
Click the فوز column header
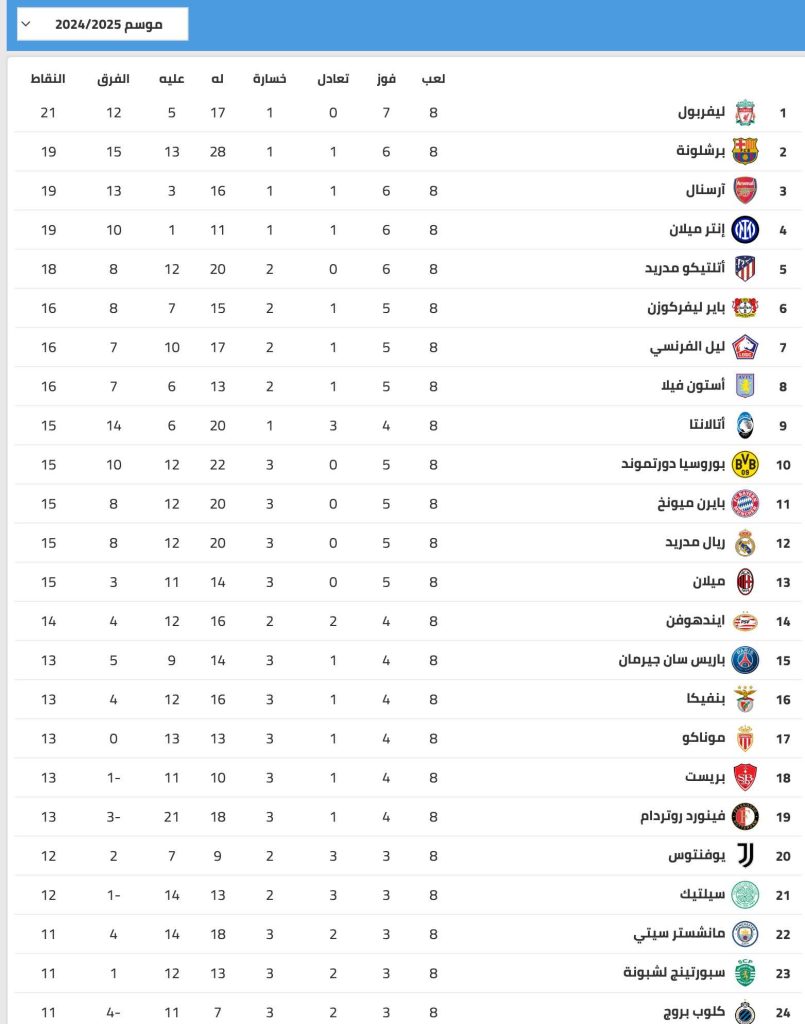coord(387,79)
